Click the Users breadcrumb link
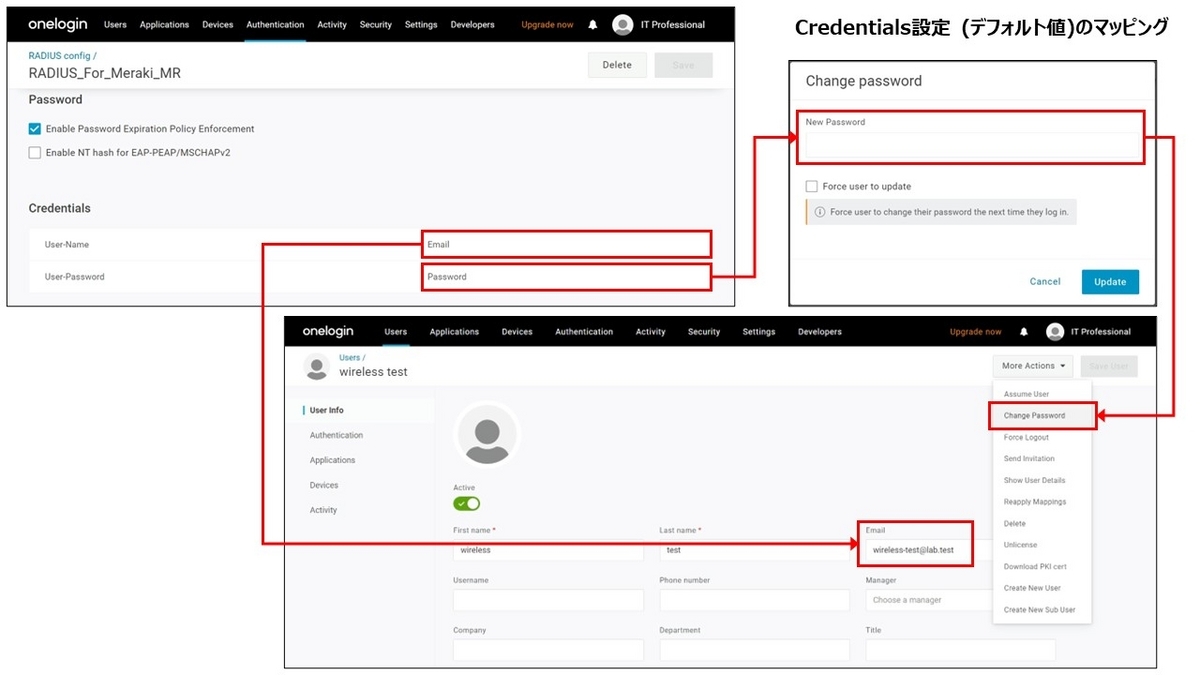 351,358
